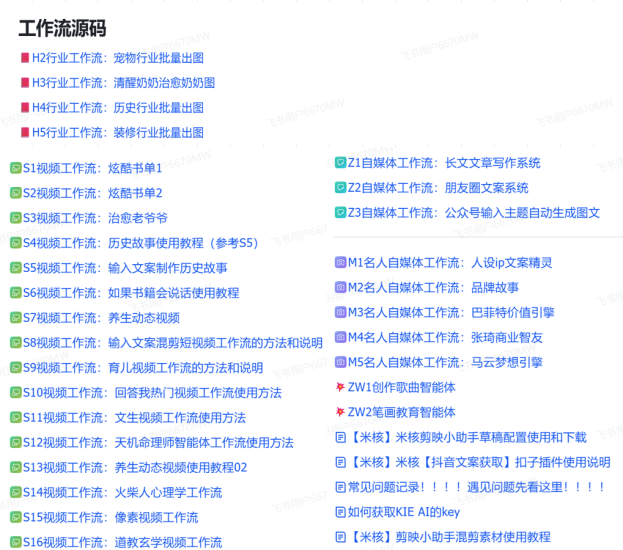Click the green icon beside S1视频工作流
The width and height of the screenshot is (623, 550).
click(15, 168)
